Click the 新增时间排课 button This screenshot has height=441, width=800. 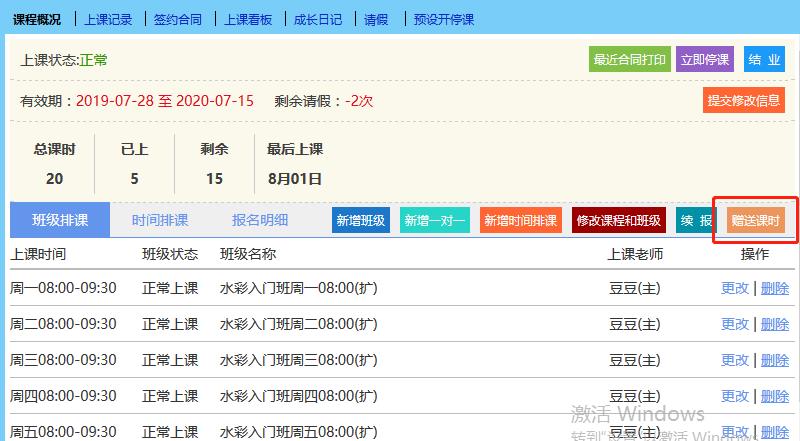click(519, 221)
